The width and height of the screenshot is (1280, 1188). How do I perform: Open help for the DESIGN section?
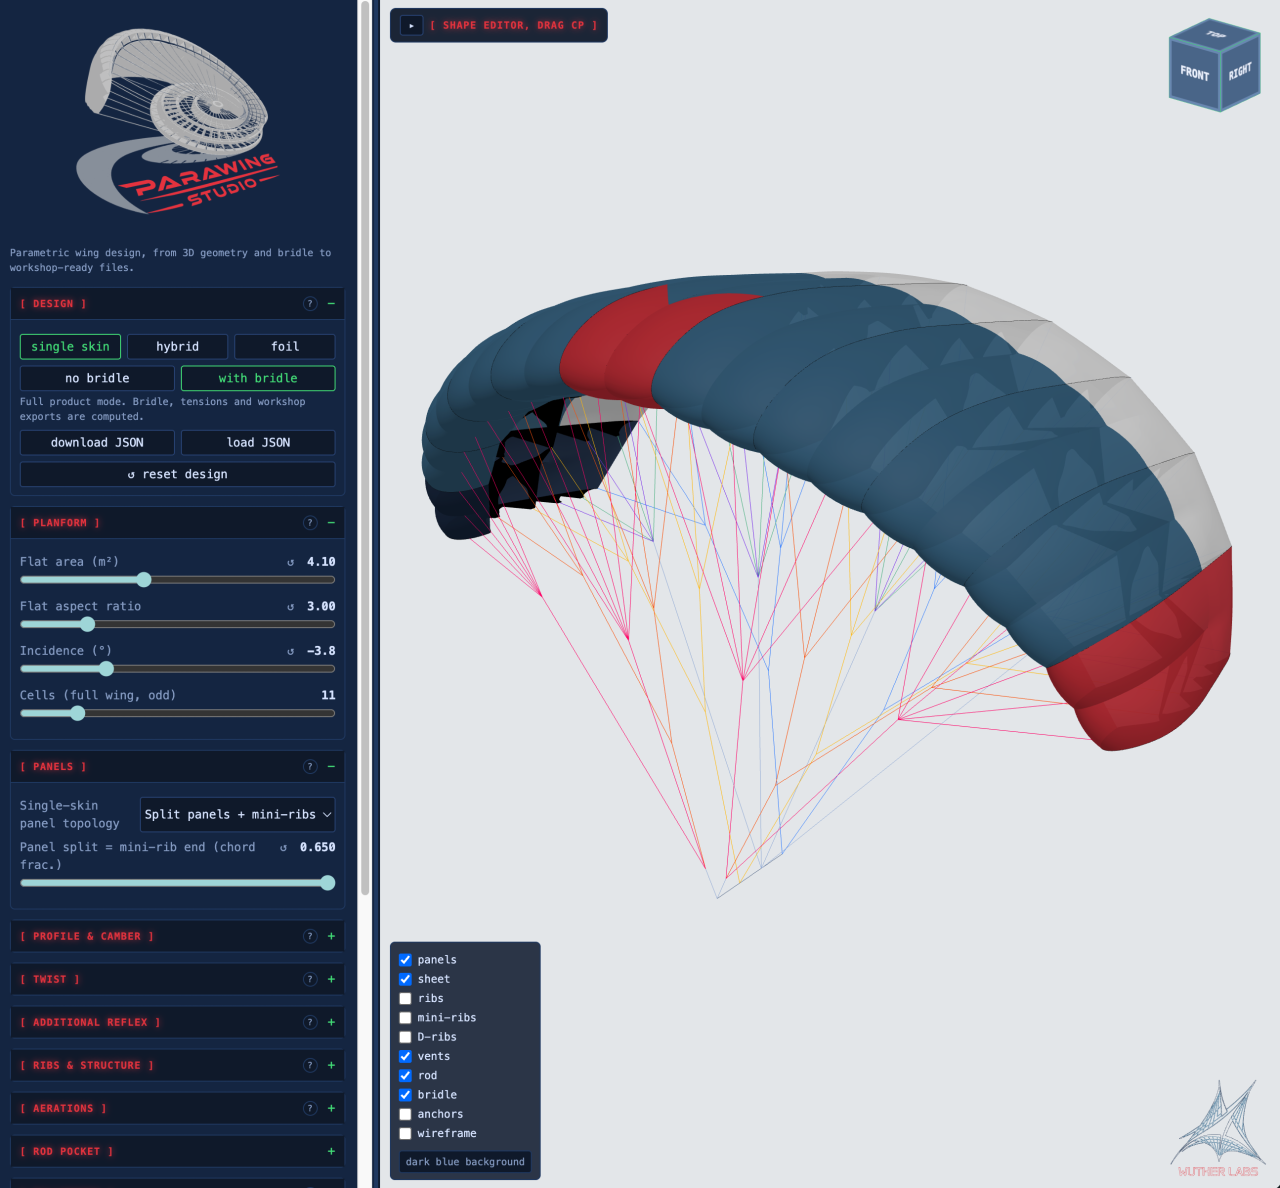[310, 304]
